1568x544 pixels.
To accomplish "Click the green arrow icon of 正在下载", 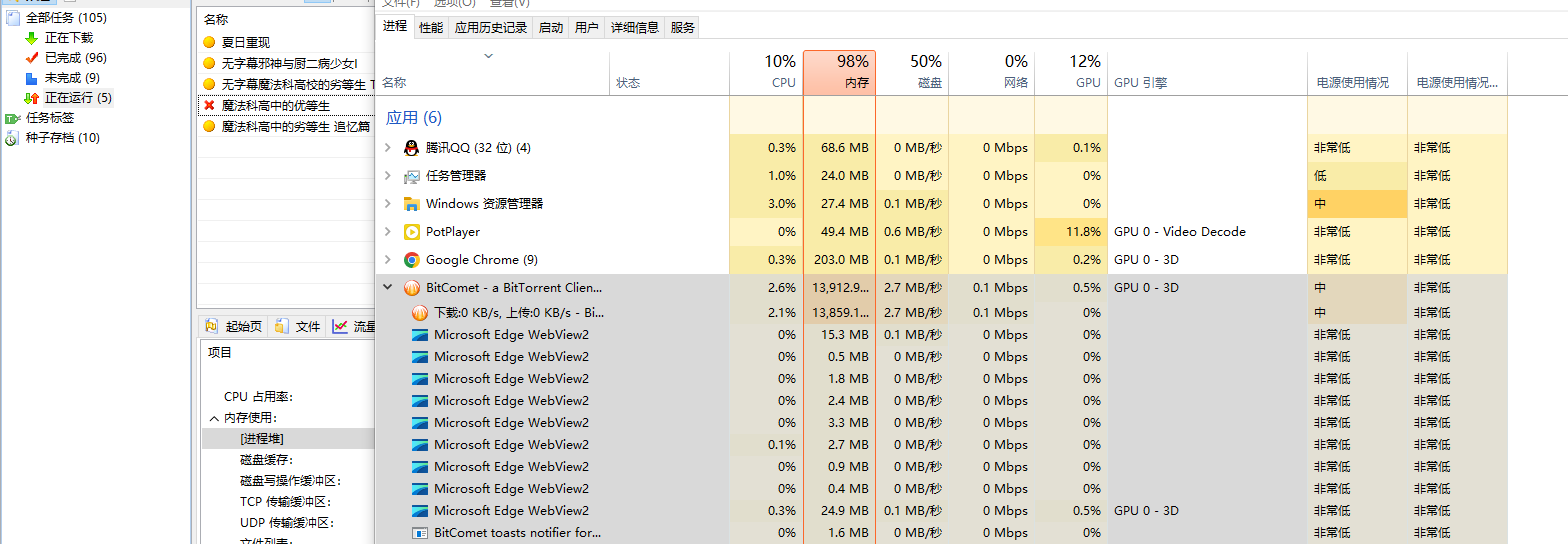I will (32, 38).
